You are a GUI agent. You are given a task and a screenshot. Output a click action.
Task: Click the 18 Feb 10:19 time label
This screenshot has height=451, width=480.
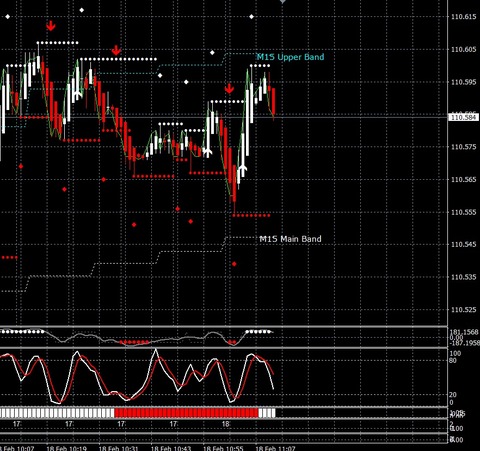coord(66,448)
